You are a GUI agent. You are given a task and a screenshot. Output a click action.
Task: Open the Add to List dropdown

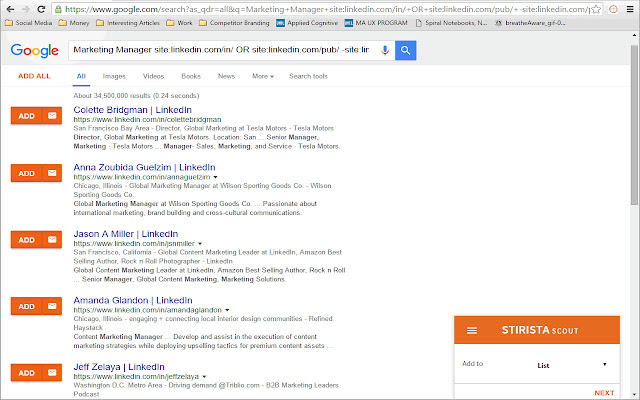[x=571, y=365]
